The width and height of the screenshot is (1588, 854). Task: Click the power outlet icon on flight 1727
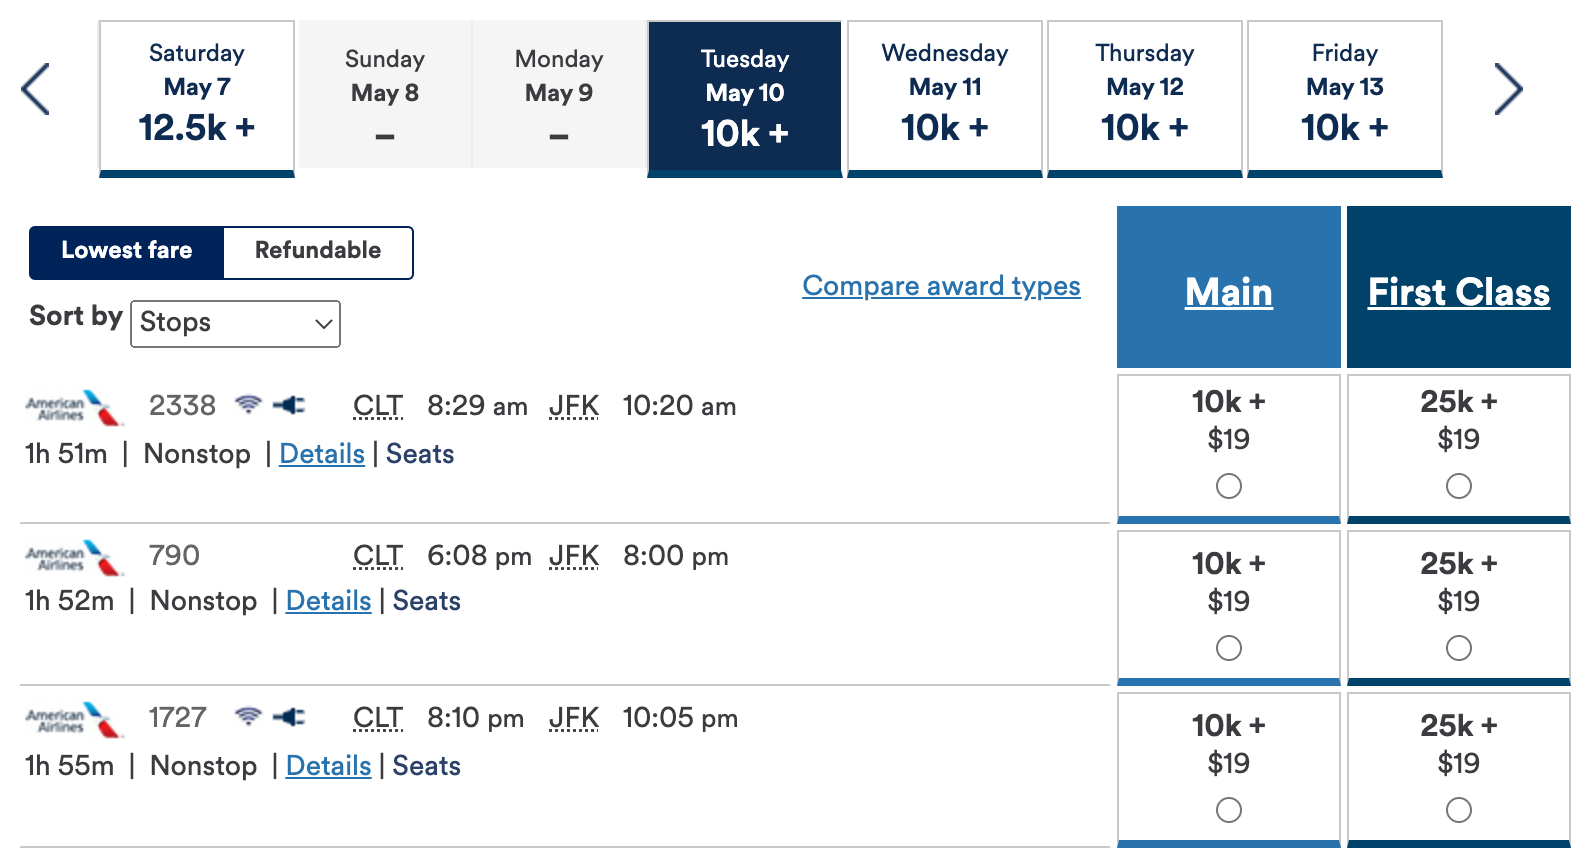pos(288,717)
